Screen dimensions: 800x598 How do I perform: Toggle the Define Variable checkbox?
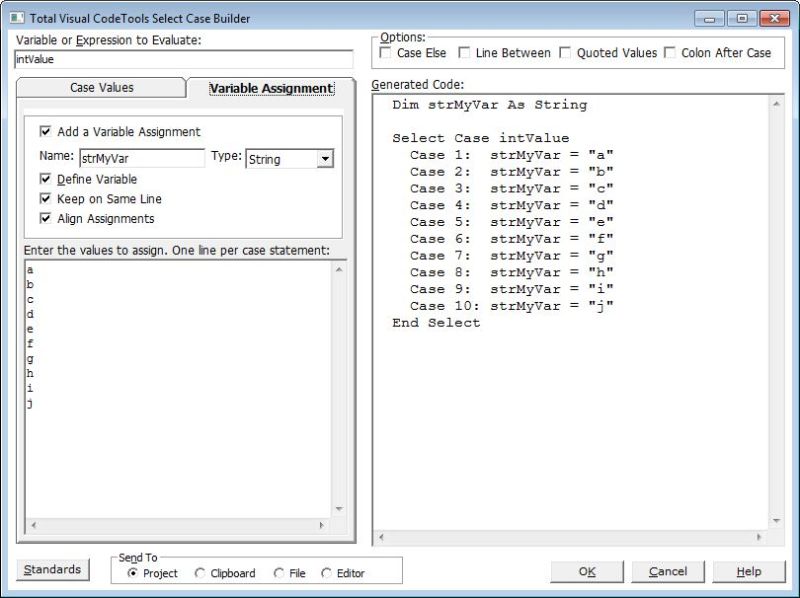click(45, 178)
